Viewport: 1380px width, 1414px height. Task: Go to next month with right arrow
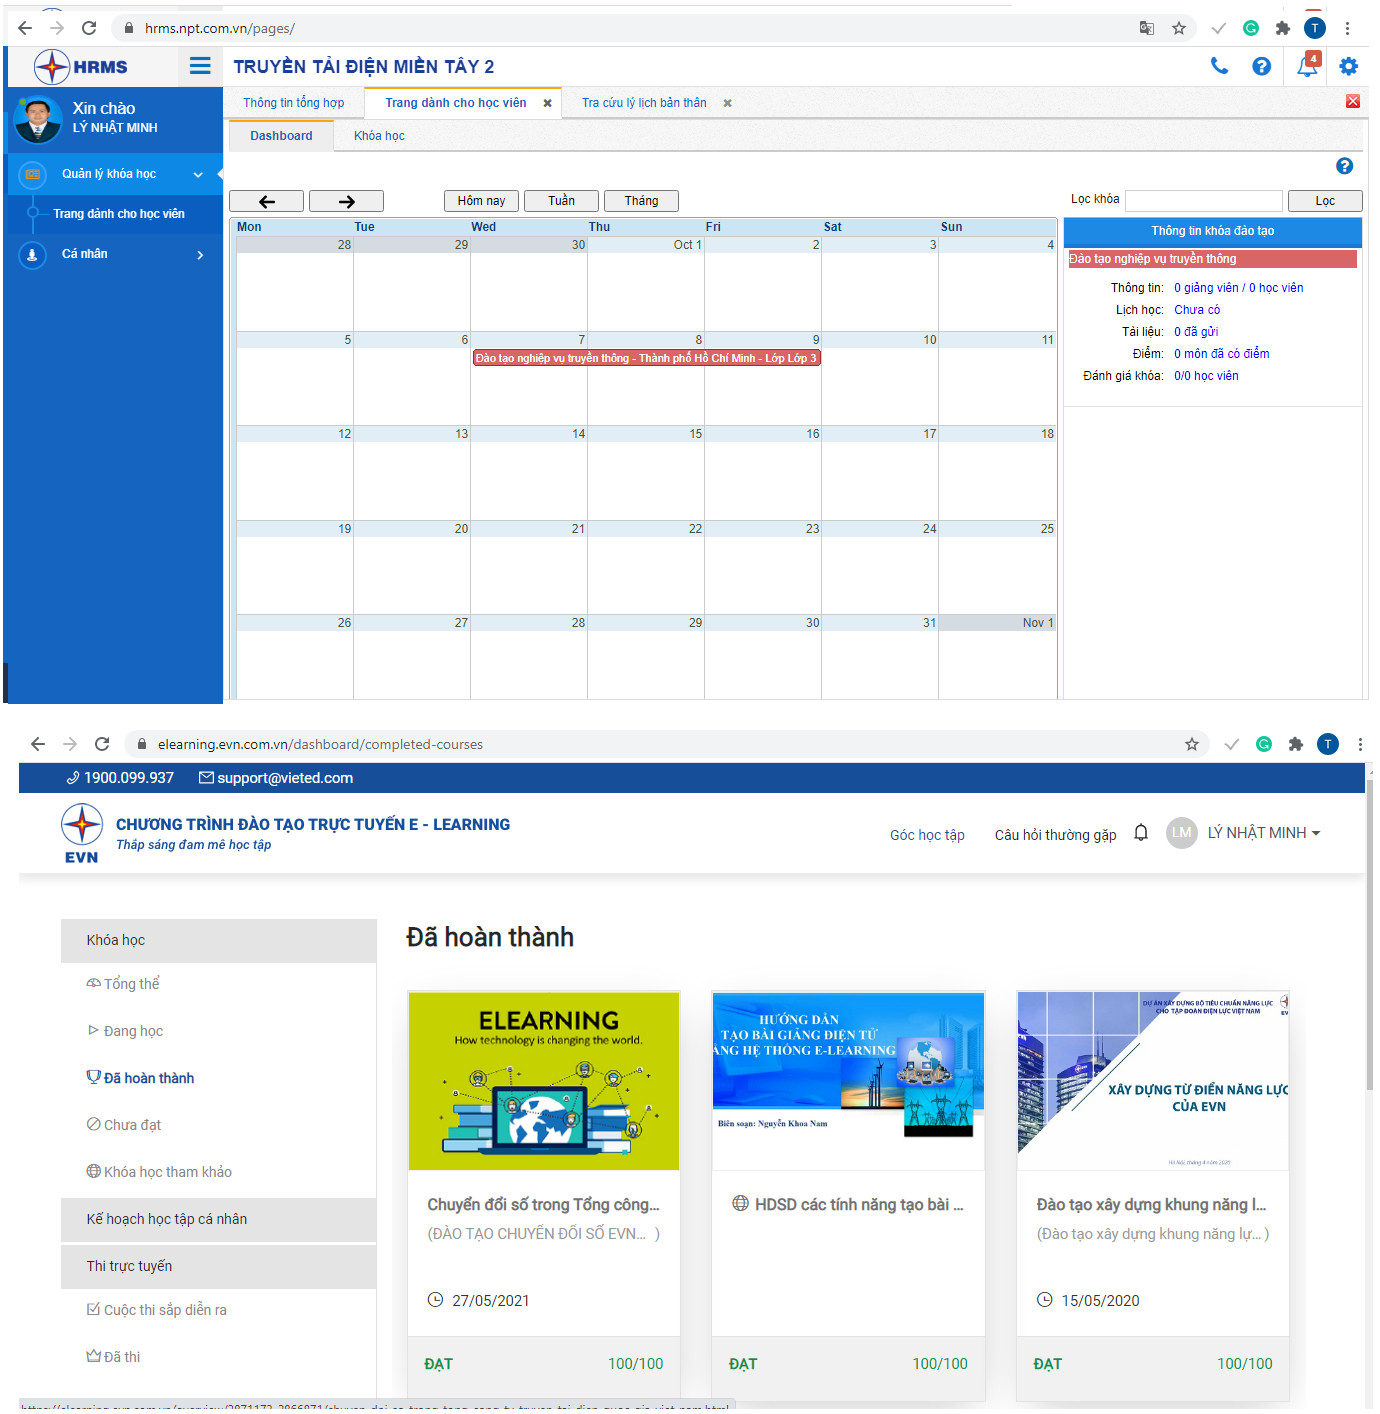346,201
